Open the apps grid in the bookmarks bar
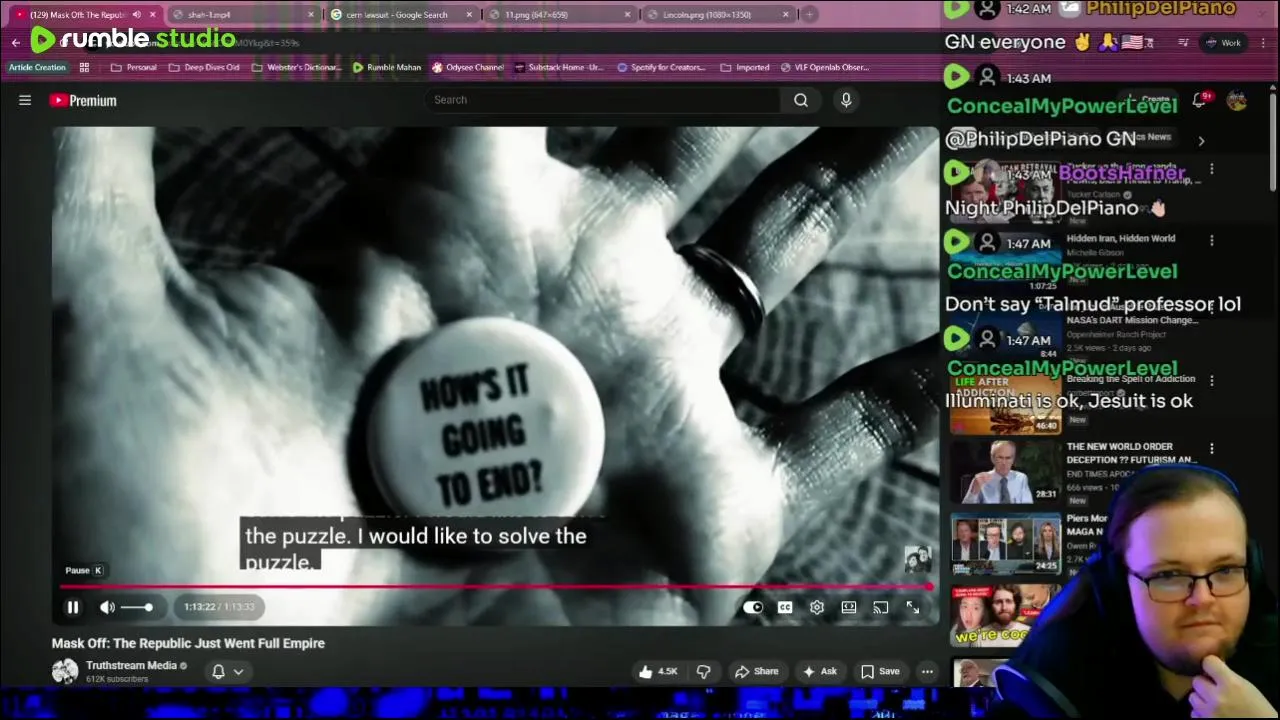 (x=84, y=68)
